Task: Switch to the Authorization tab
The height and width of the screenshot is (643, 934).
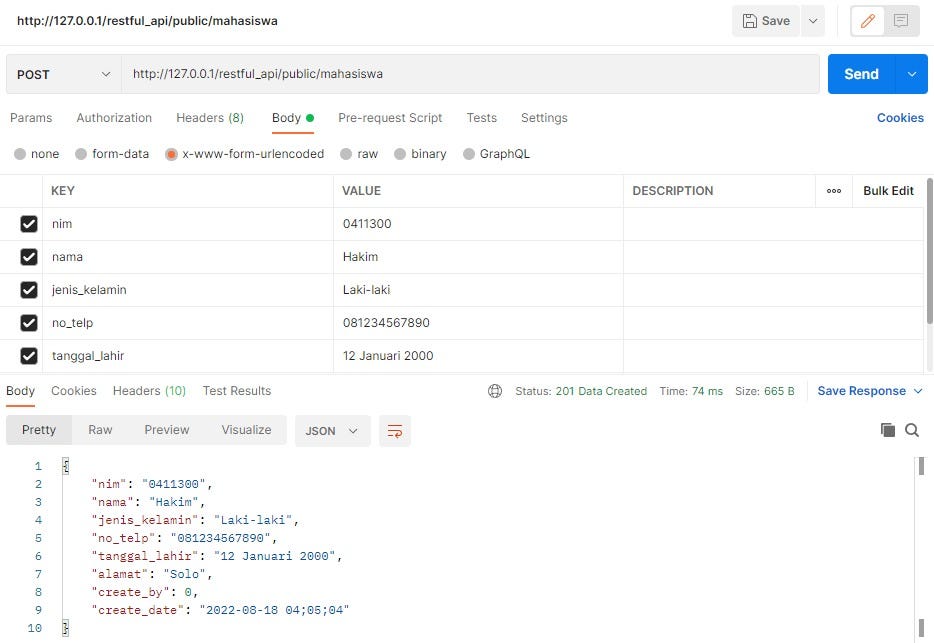Action: pyautogui.click(x=113, y=118)
